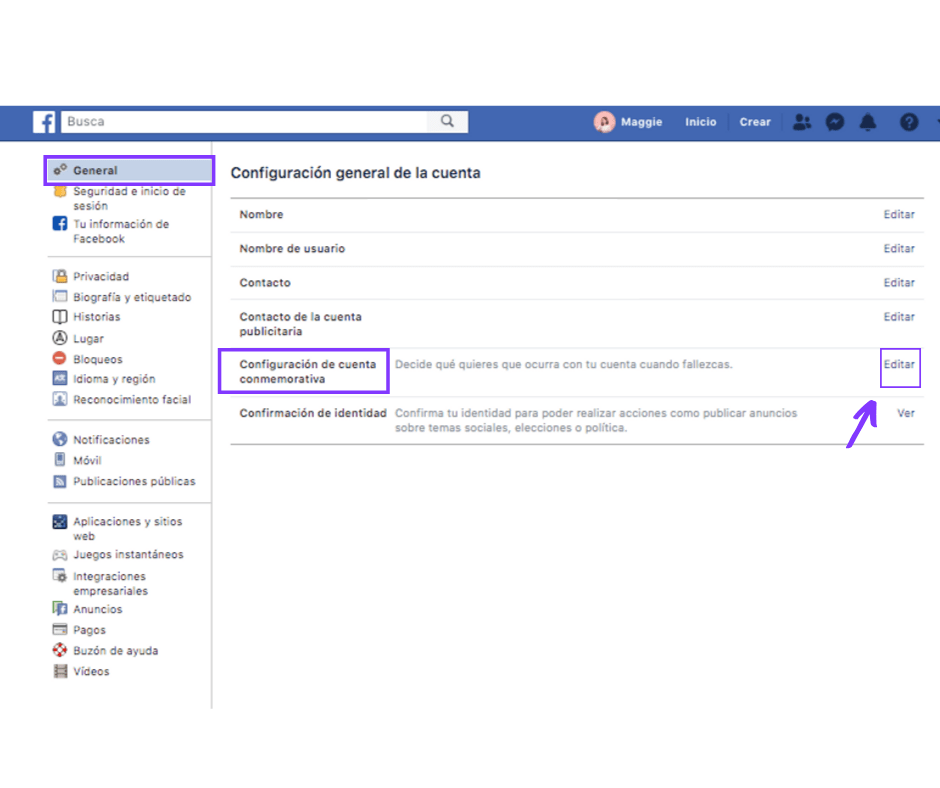Screen dimensions: 940x788
Task: Go to Privacidad settings
Action: tap(101, 276)
